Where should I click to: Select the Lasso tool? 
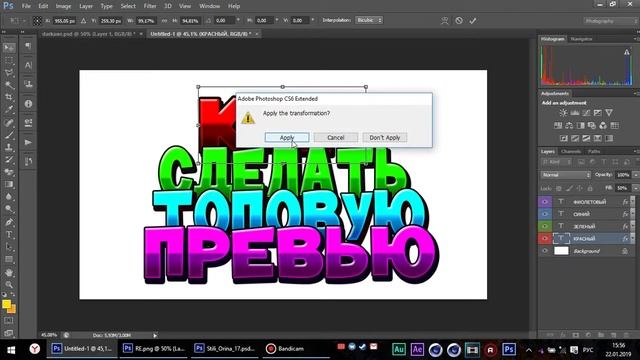9,73
